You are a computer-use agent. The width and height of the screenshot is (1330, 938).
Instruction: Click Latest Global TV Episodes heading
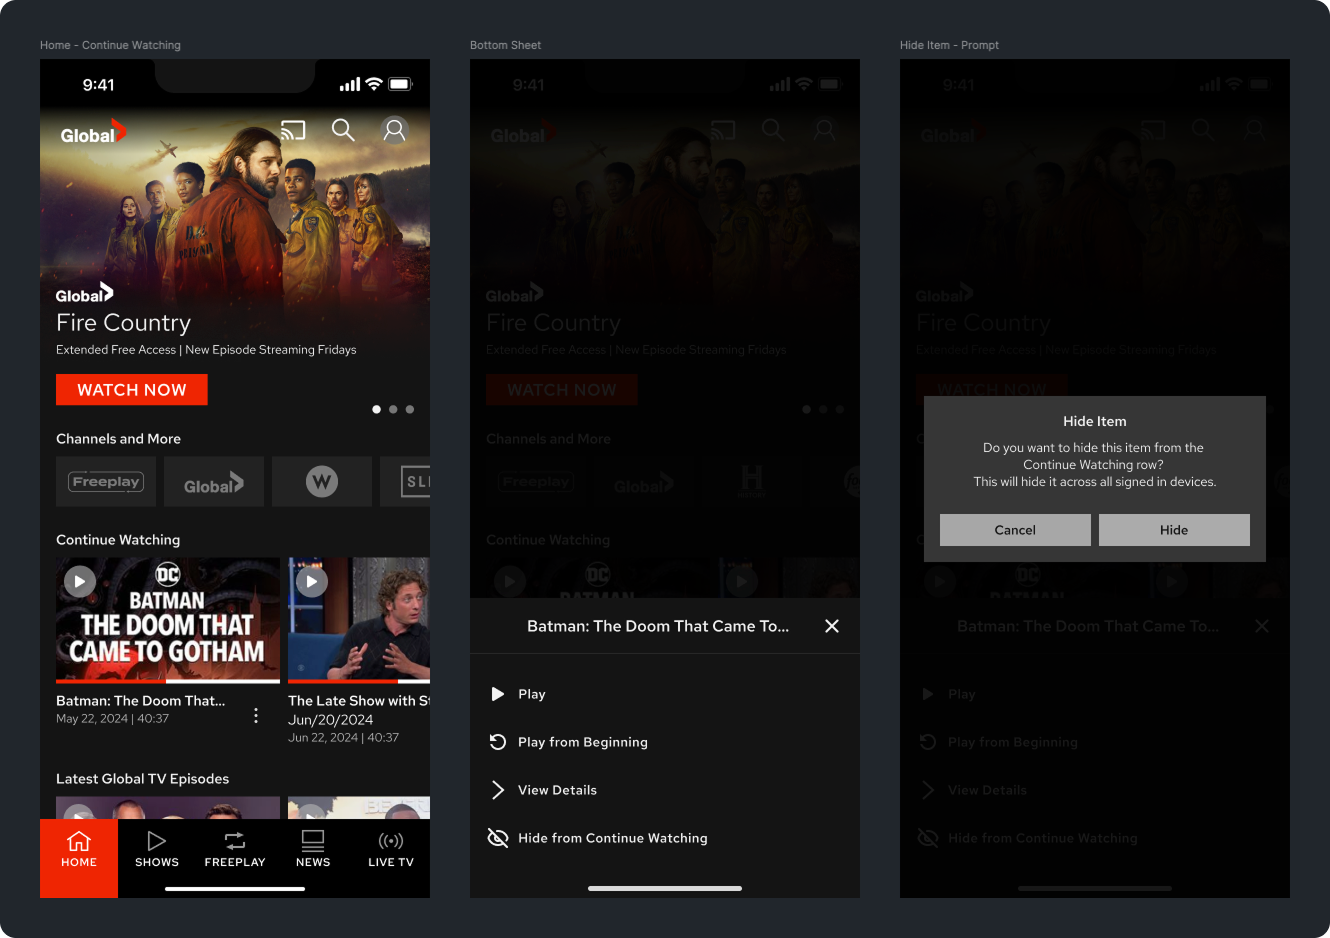pos(142,779)
